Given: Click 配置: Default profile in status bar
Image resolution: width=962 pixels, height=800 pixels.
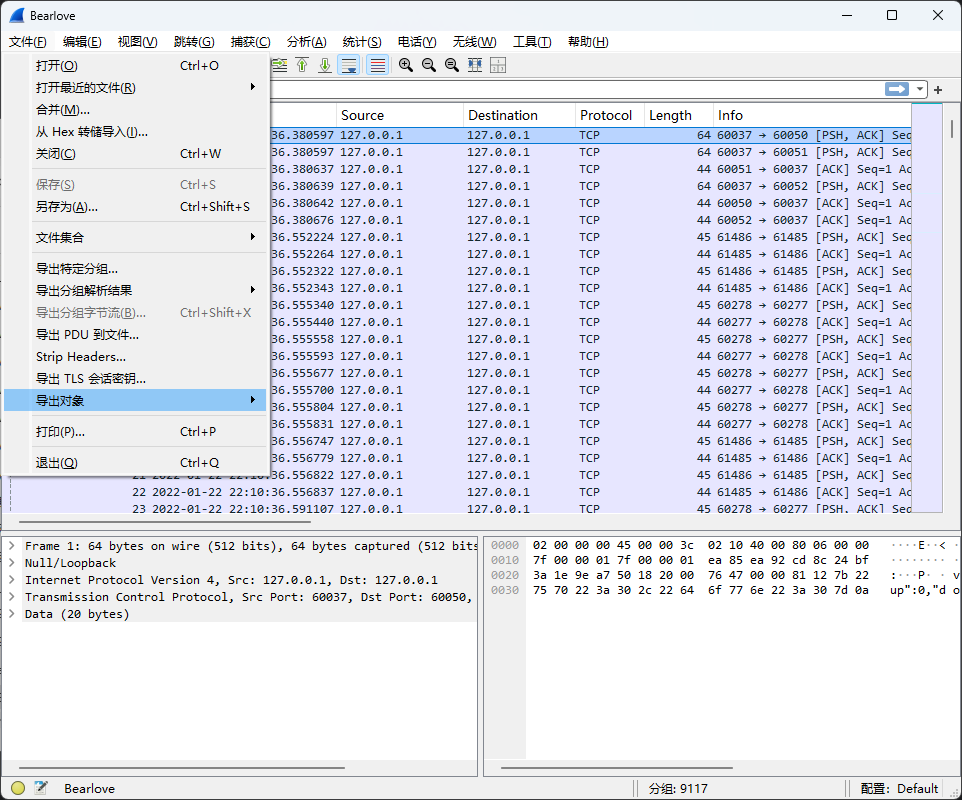Looking at the screenshot, I should click(x=899, y=788).
